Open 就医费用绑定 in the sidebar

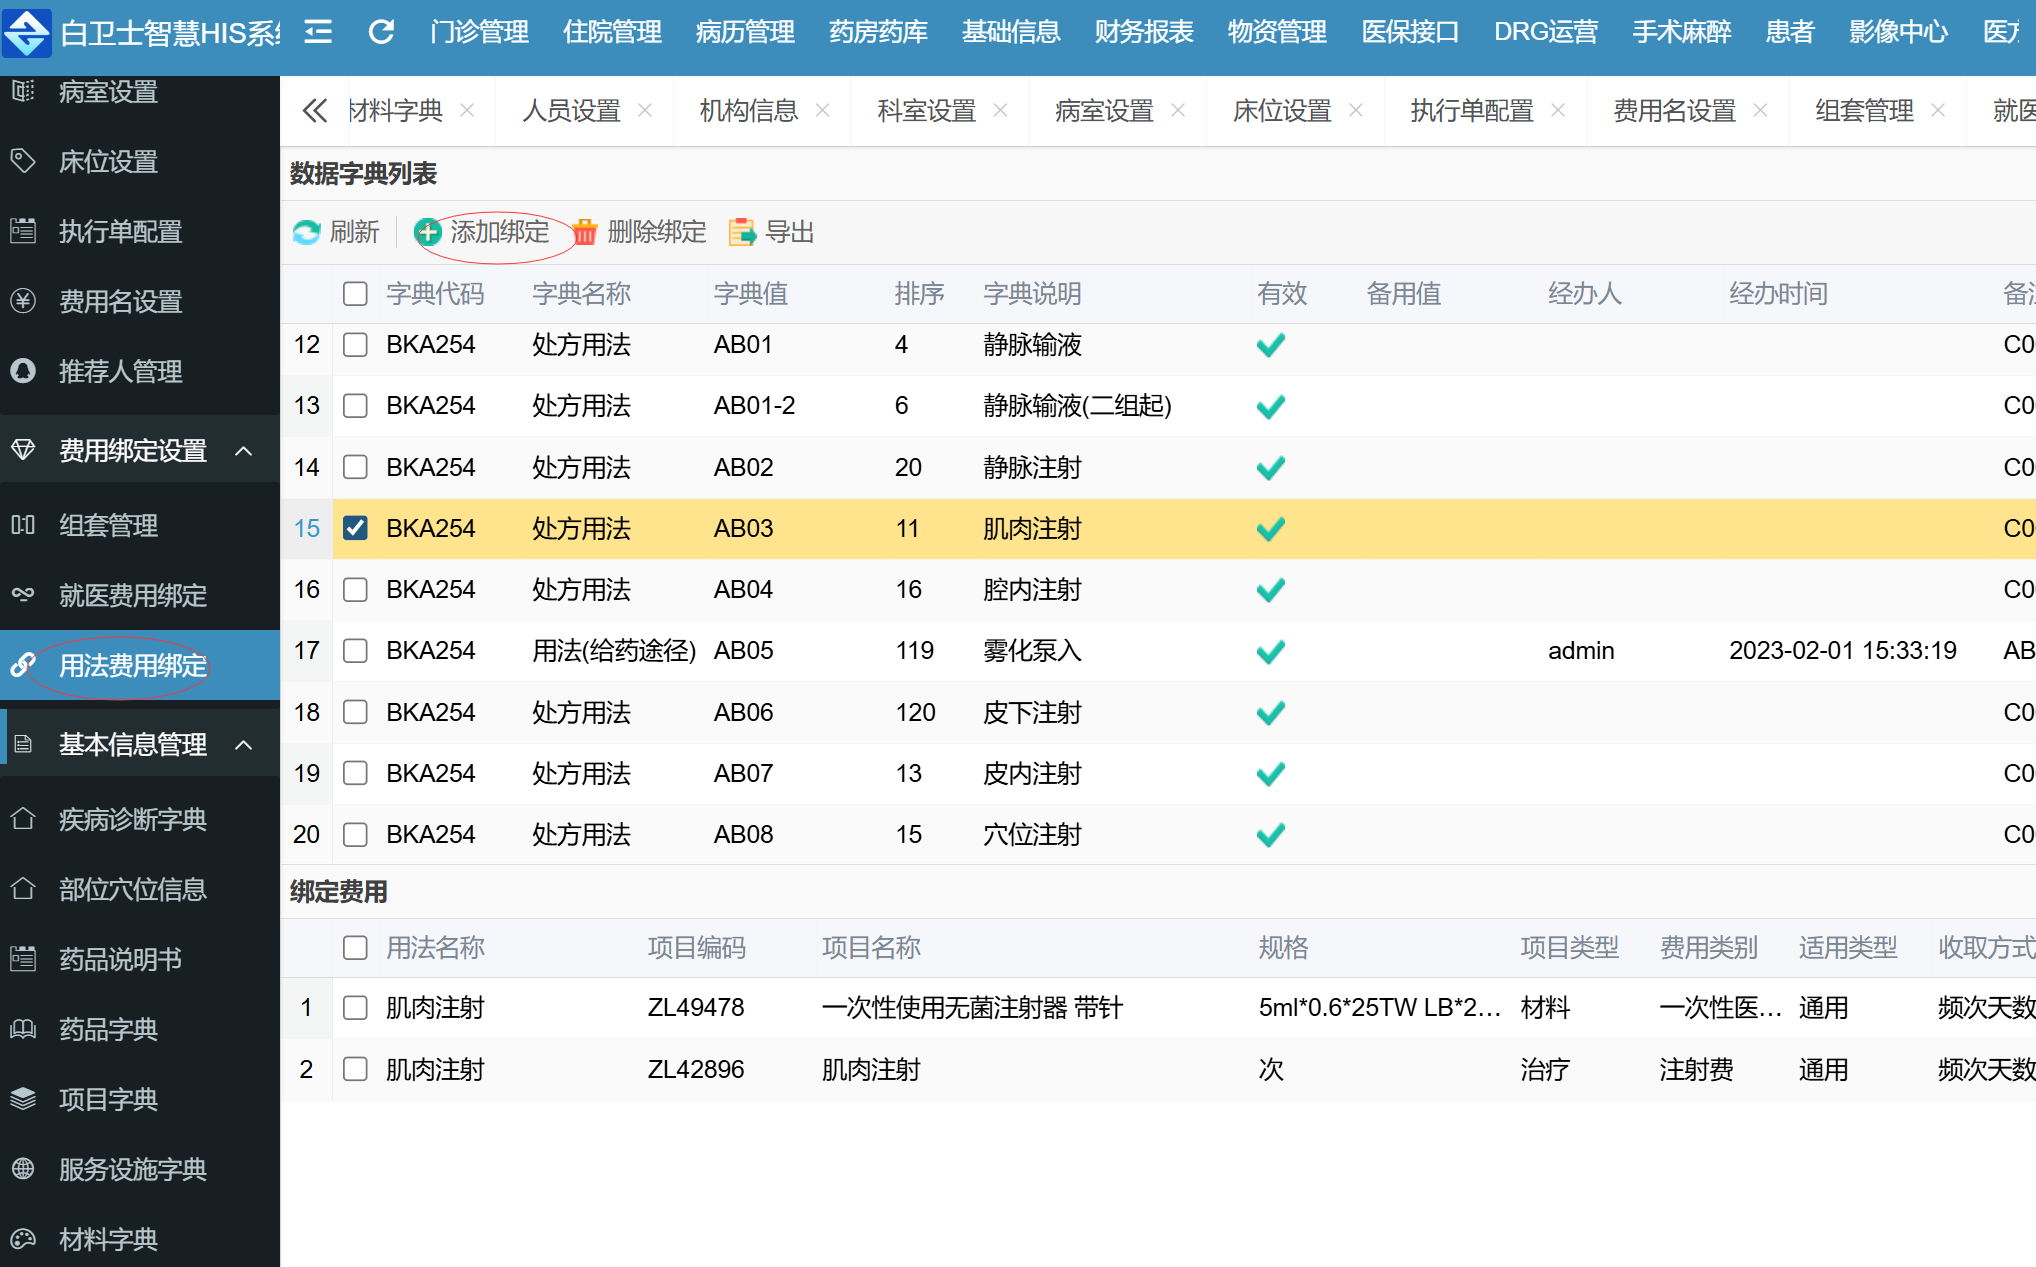click(132, 595)
